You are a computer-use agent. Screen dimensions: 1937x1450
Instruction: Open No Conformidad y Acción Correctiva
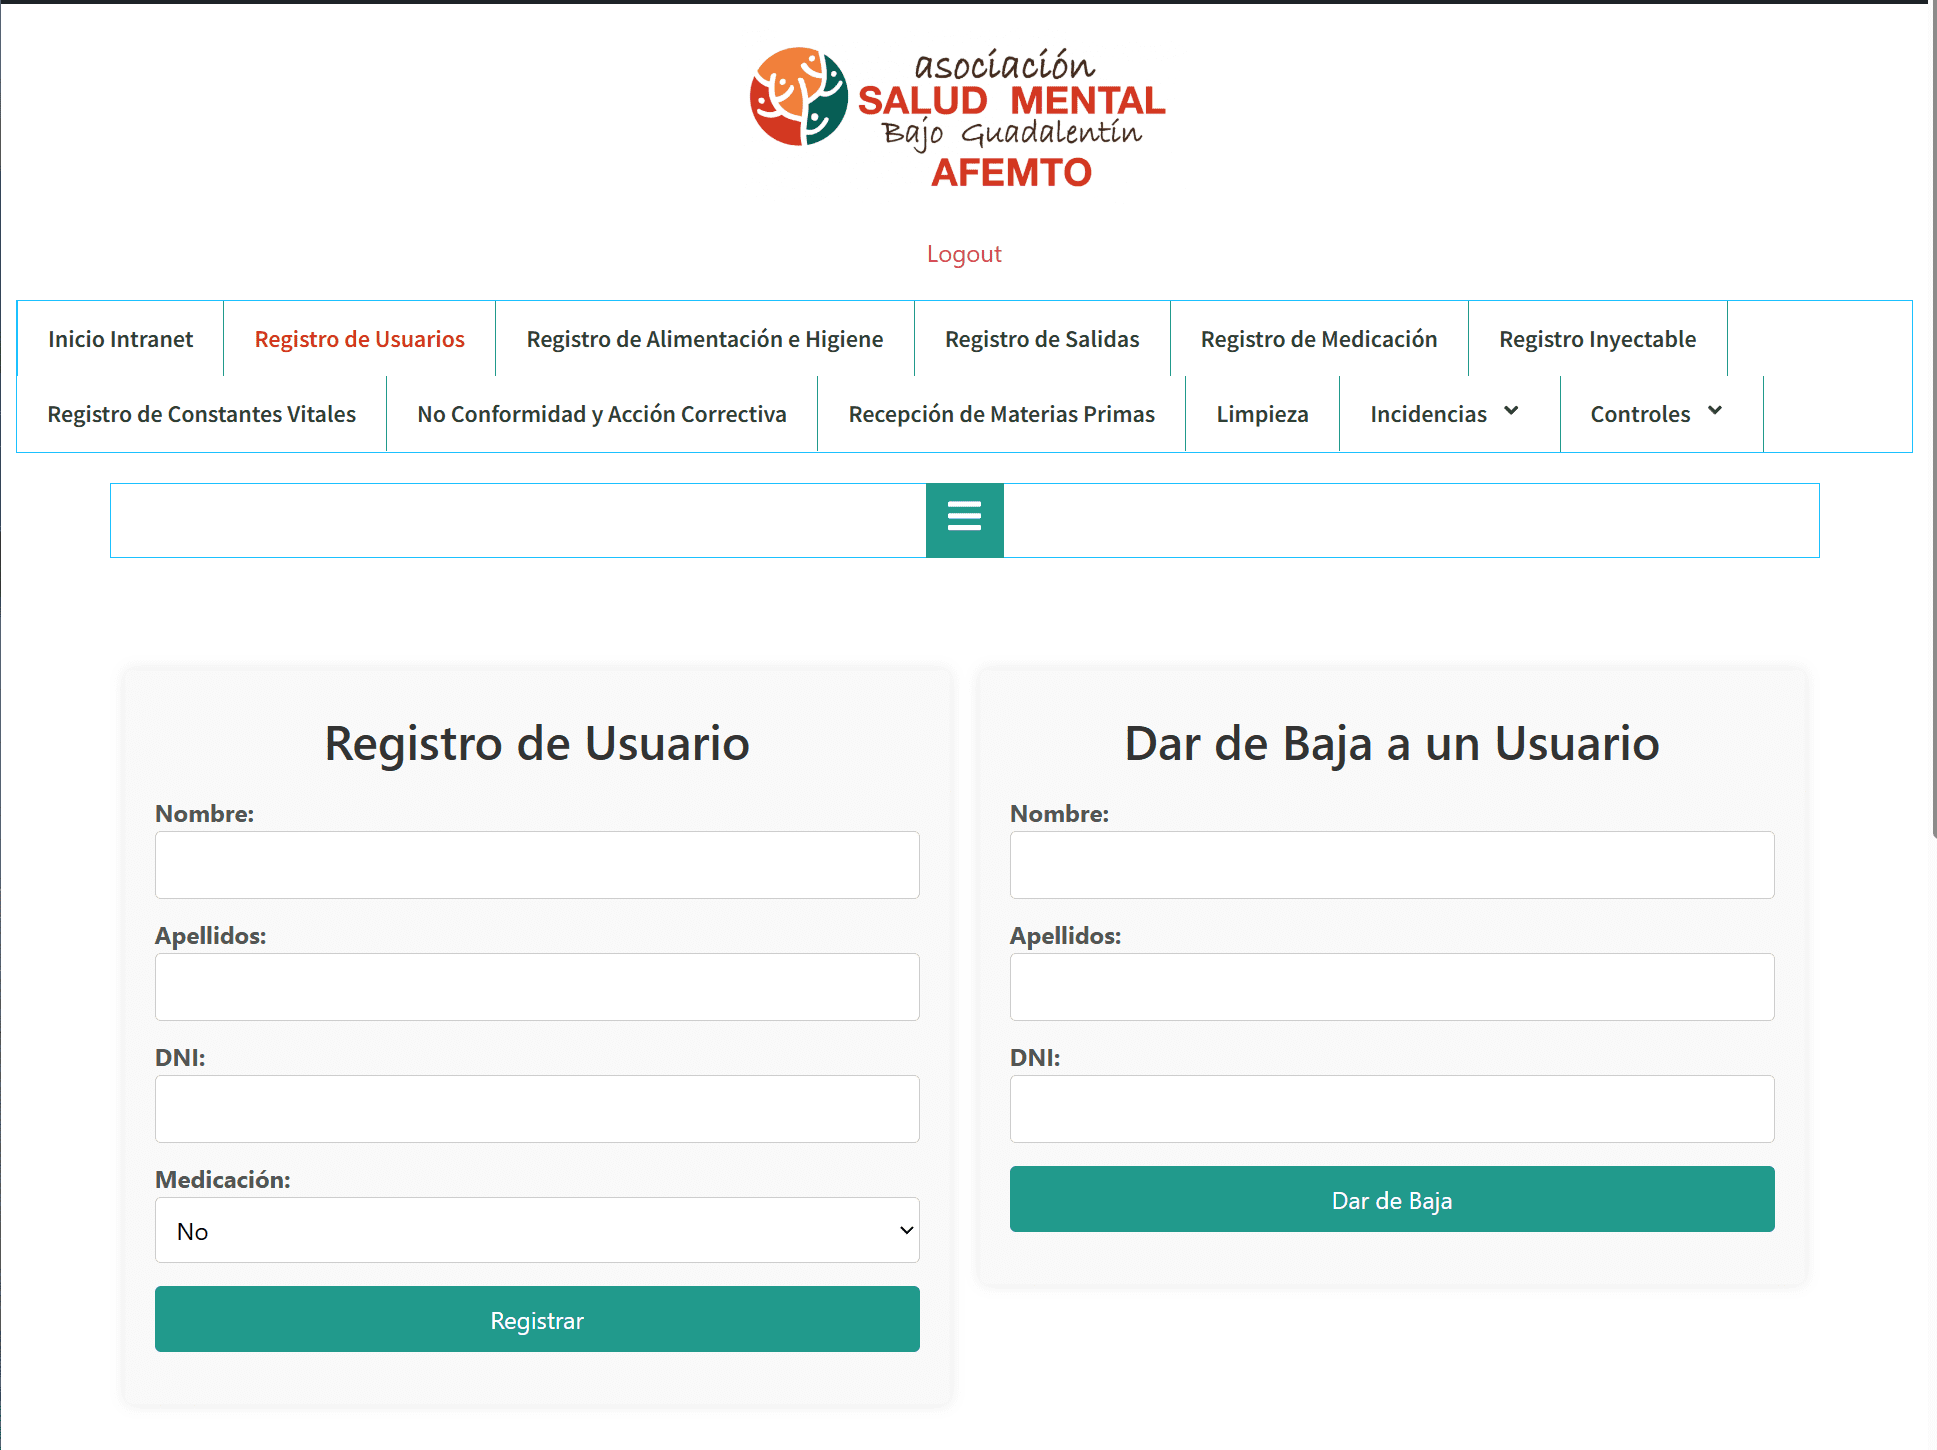pos(601,414)
